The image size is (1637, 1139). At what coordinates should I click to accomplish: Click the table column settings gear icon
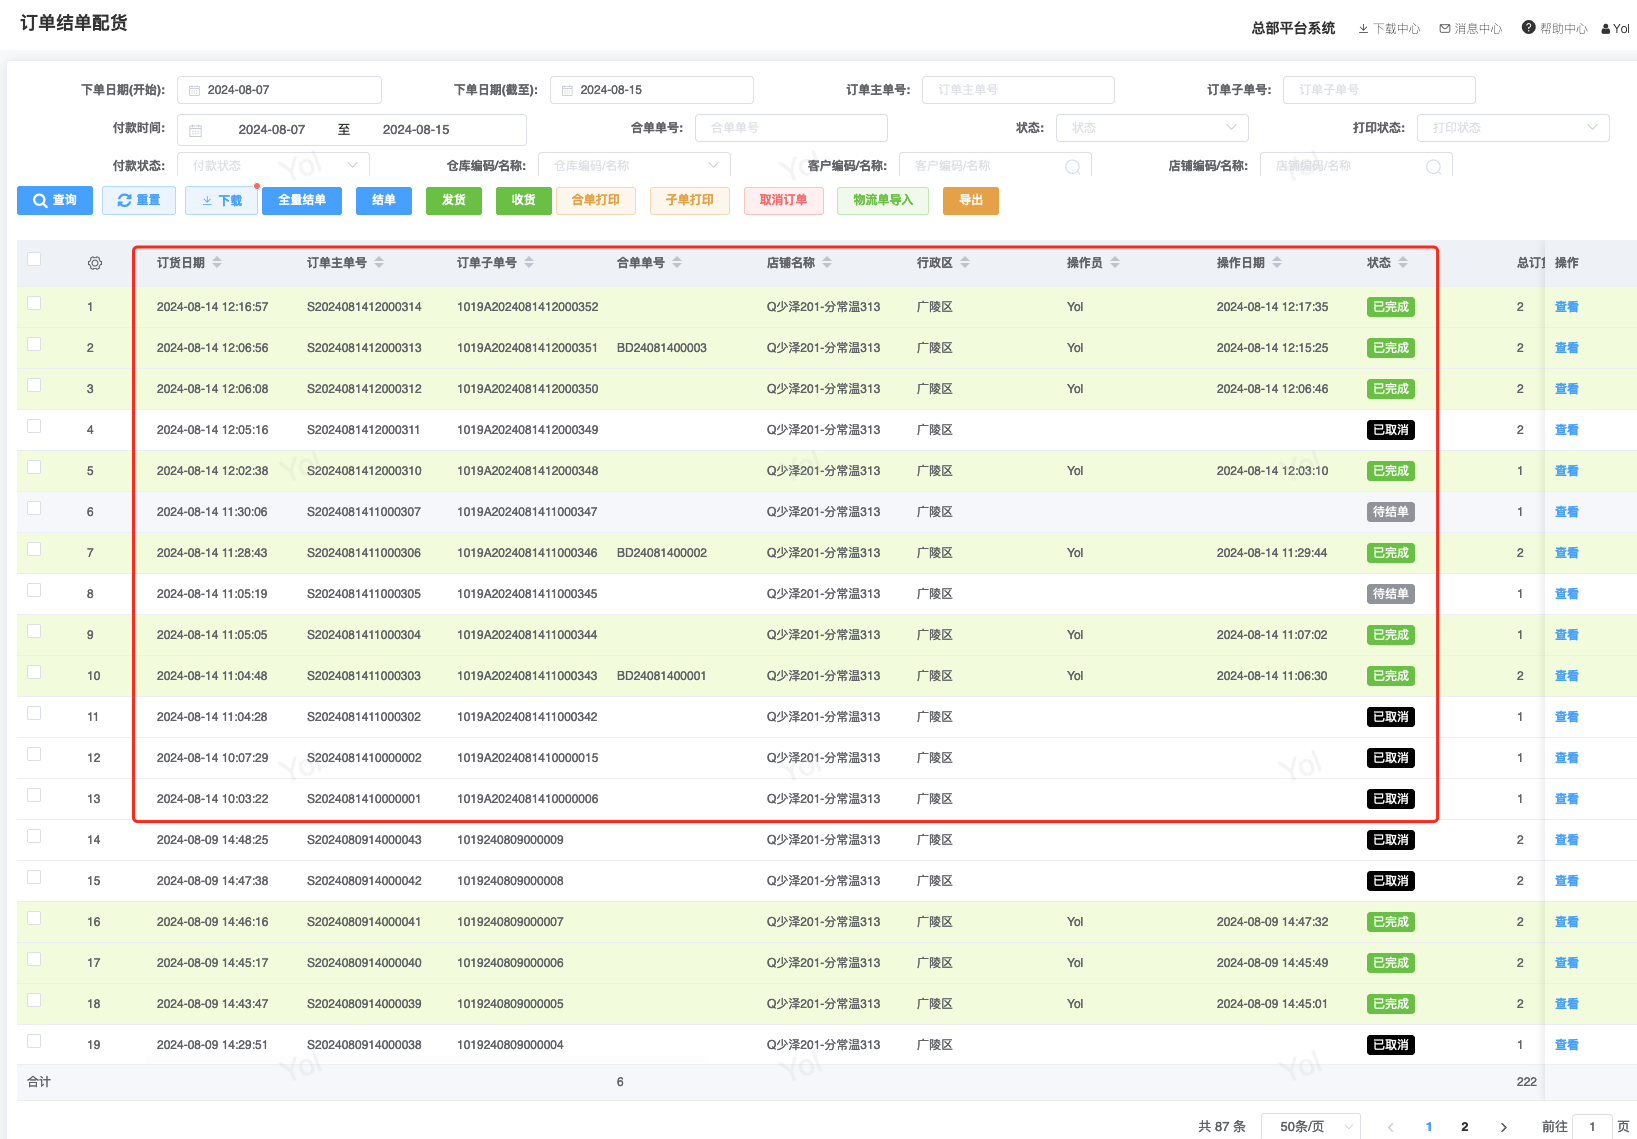tap(95, 263)
